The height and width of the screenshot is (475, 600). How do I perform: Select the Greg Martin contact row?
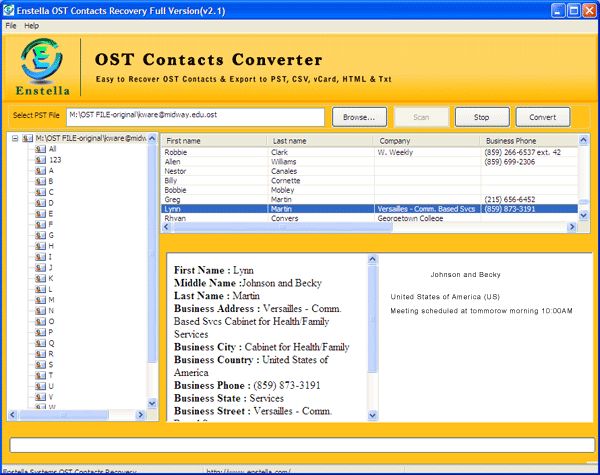pos(369,199)
